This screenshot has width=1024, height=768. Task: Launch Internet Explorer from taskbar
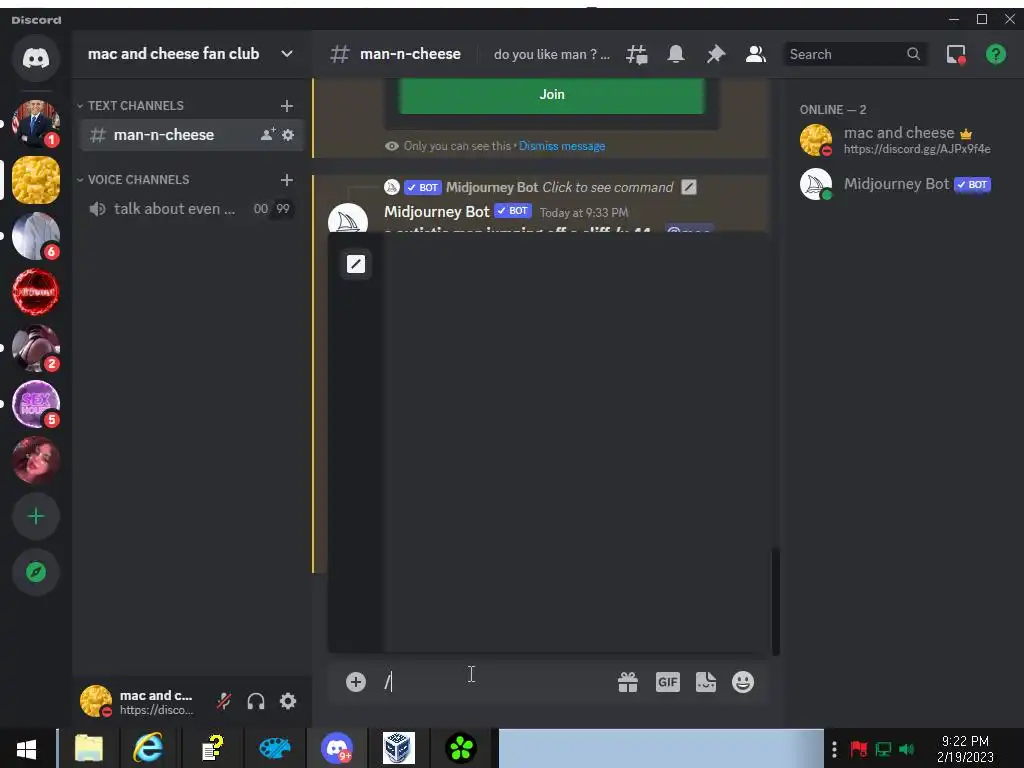(148, 749)
